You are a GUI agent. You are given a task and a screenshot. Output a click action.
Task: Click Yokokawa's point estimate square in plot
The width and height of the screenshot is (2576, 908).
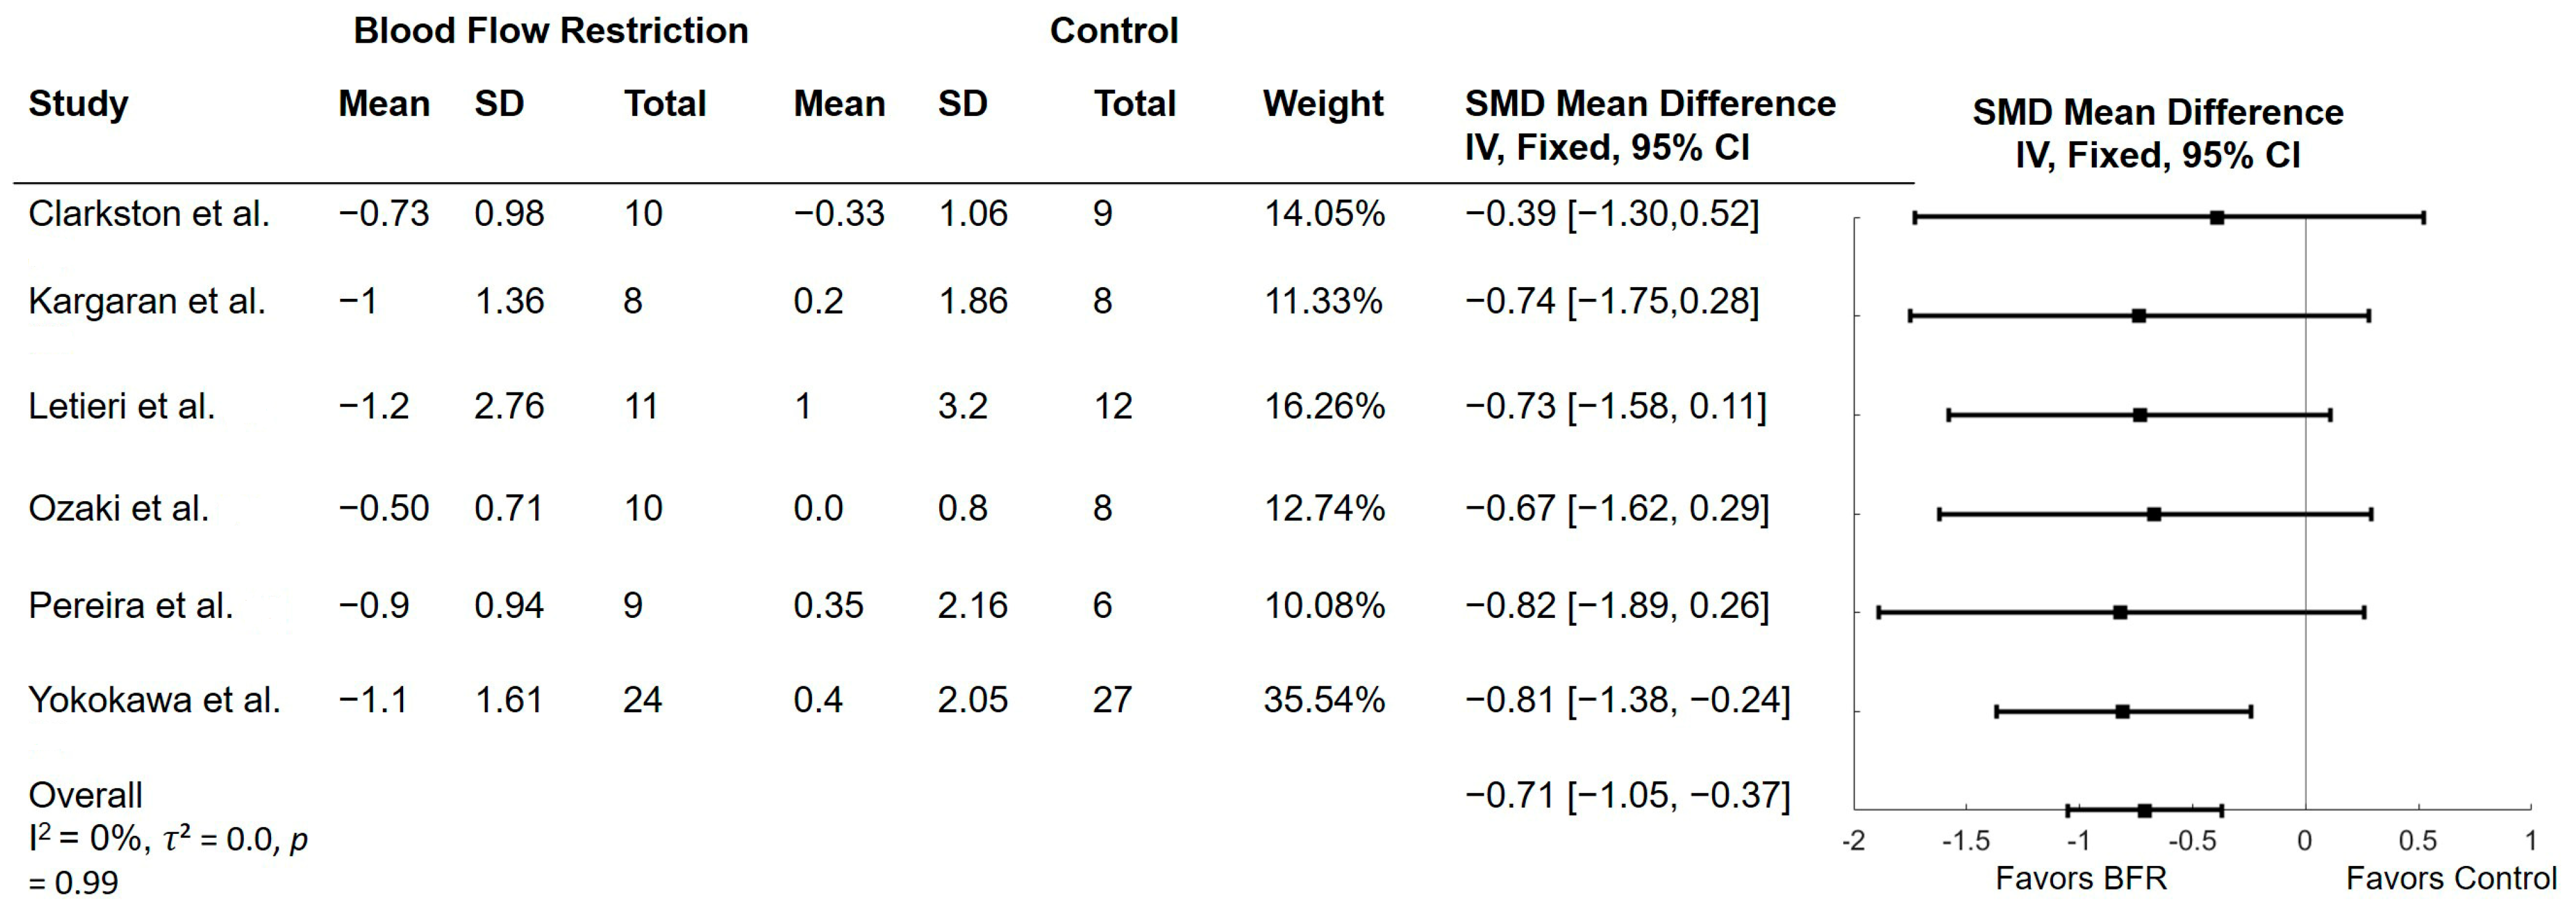point(2122,712)
